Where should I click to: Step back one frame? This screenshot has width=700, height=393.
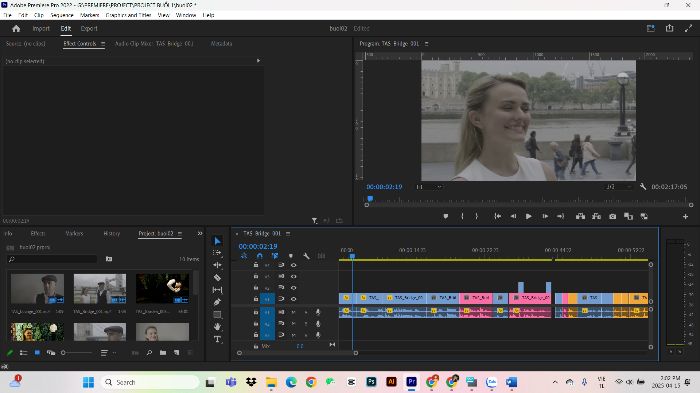point(513,216)
